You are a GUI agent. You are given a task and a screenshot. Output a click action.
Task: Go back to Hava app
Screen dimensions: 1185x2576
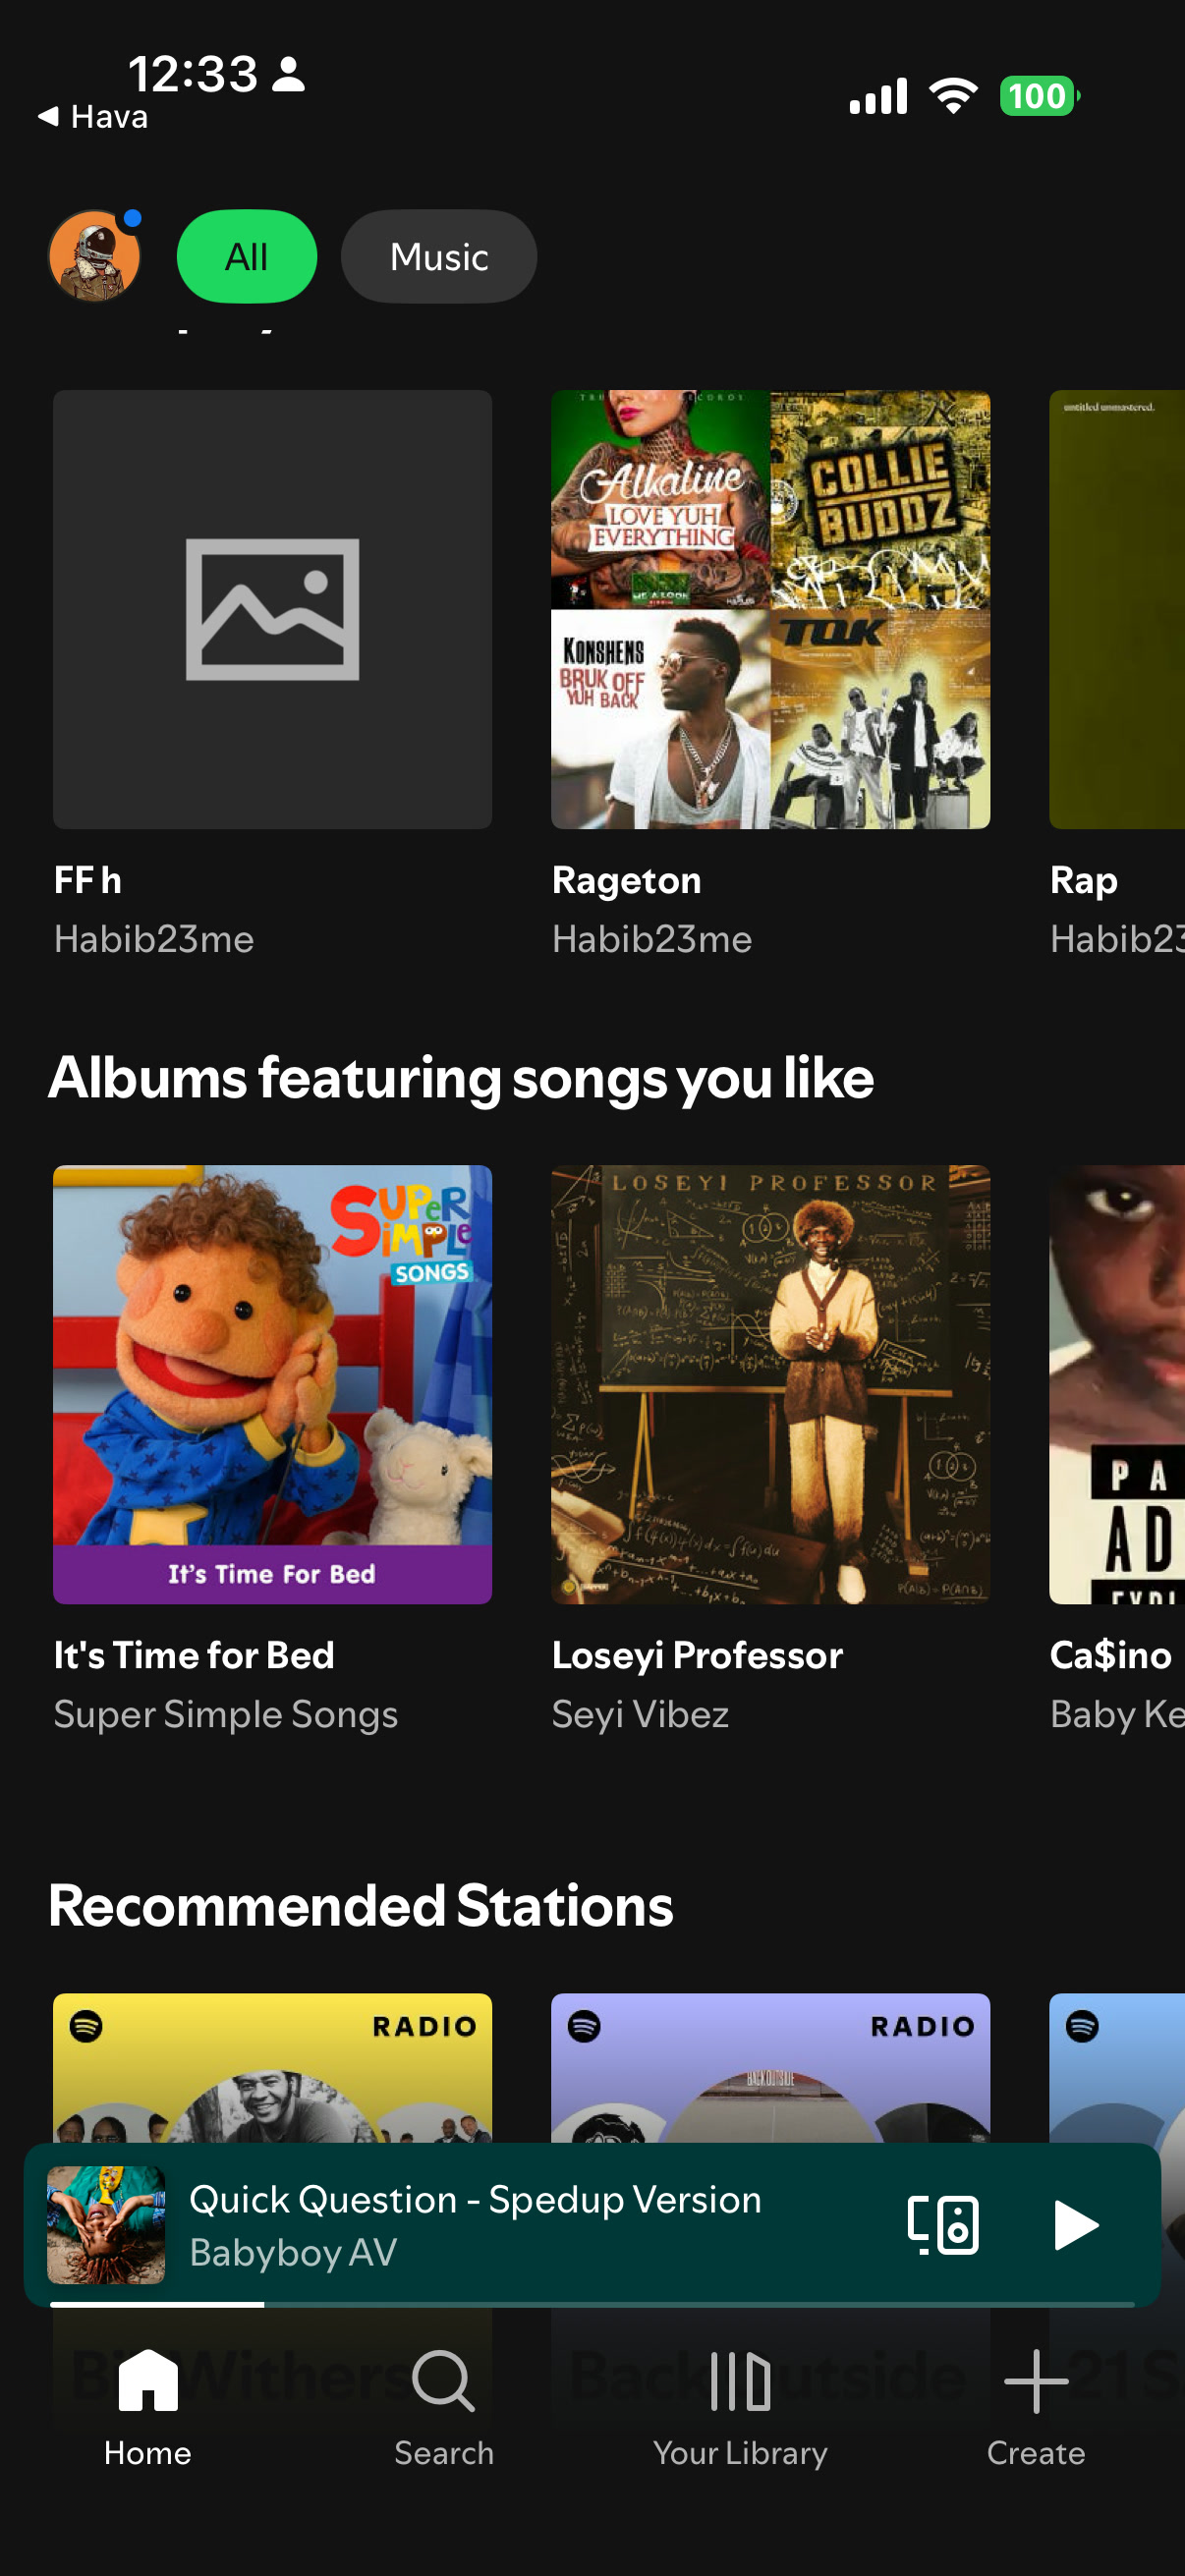pyautogui.click(x=93, y=117)
